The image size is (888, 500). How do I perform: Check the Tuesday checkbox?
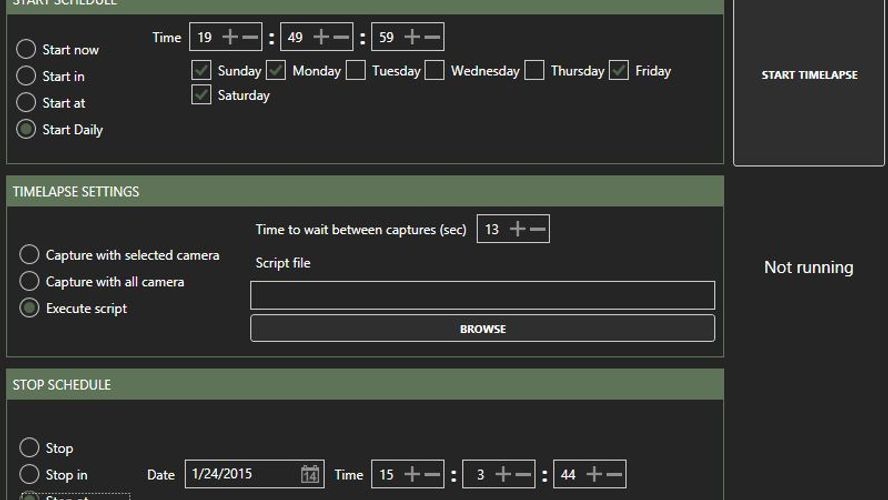[x=356, y=70]
